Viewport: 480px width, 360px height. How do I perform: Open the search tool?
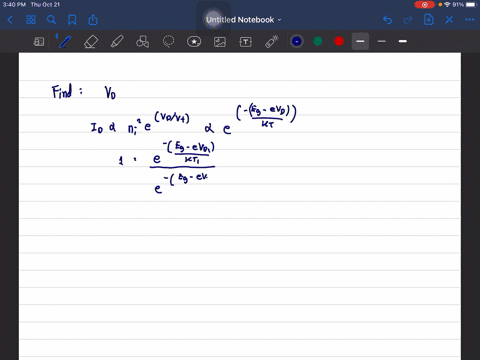click(51, 20)
